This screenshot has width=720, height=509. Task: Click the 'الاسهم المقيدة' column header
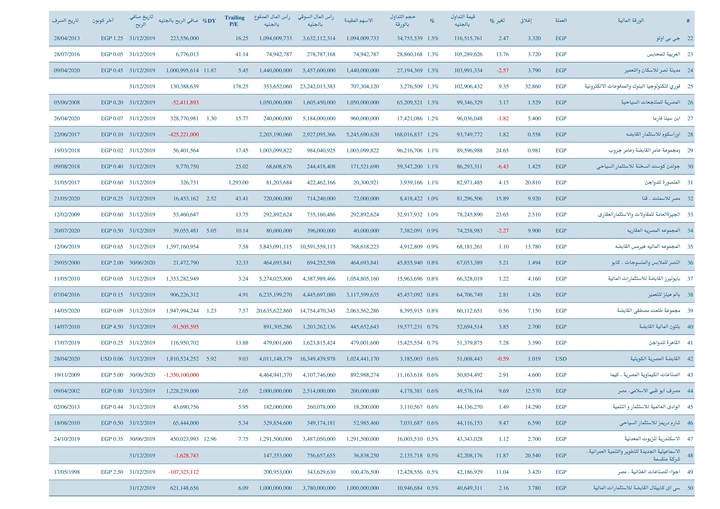[359, 21]
